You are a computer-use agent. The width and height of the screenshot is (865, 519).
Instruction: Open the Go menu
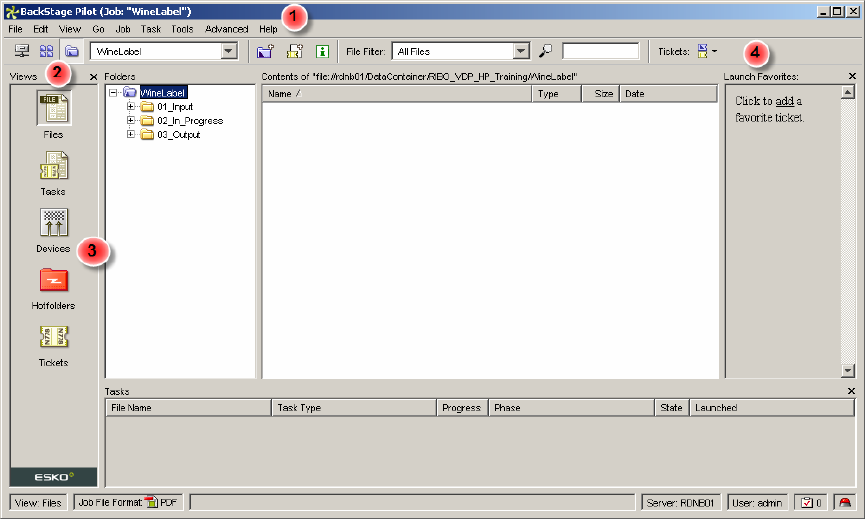98,29
